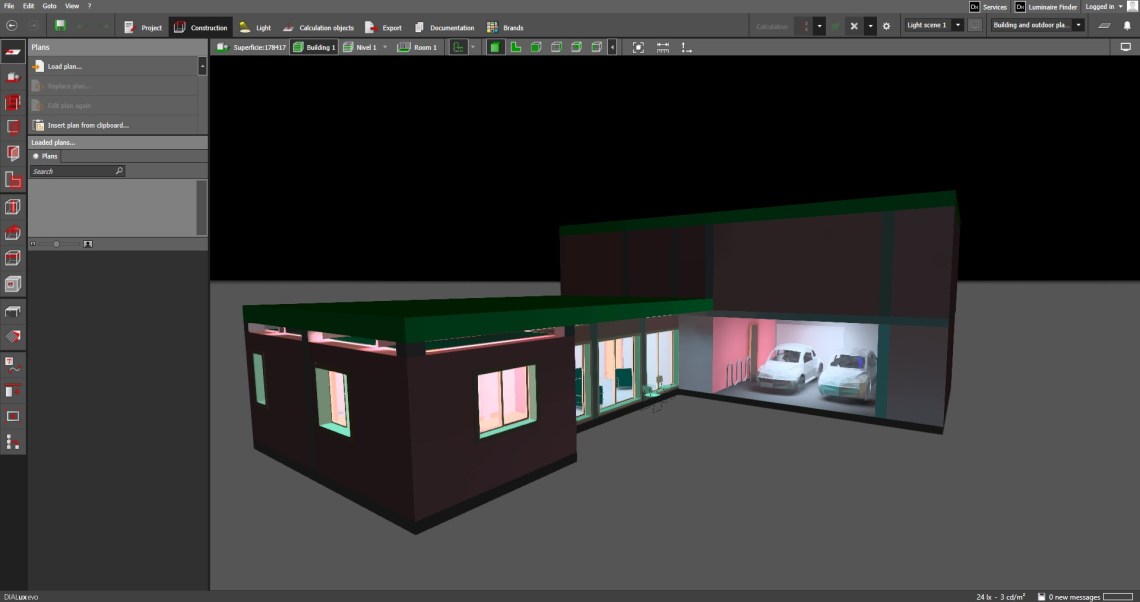Image resolution: width=1140 pixels, height=602 pixels.
Task: Select the measure distance tool icon
Action: [662, 47]
